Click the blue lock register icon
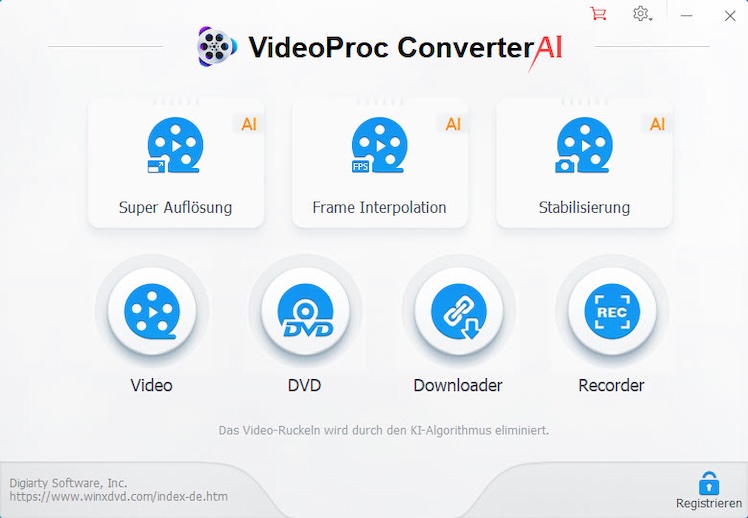Viewport: 748px width, 518px height. tap(709, 482)
